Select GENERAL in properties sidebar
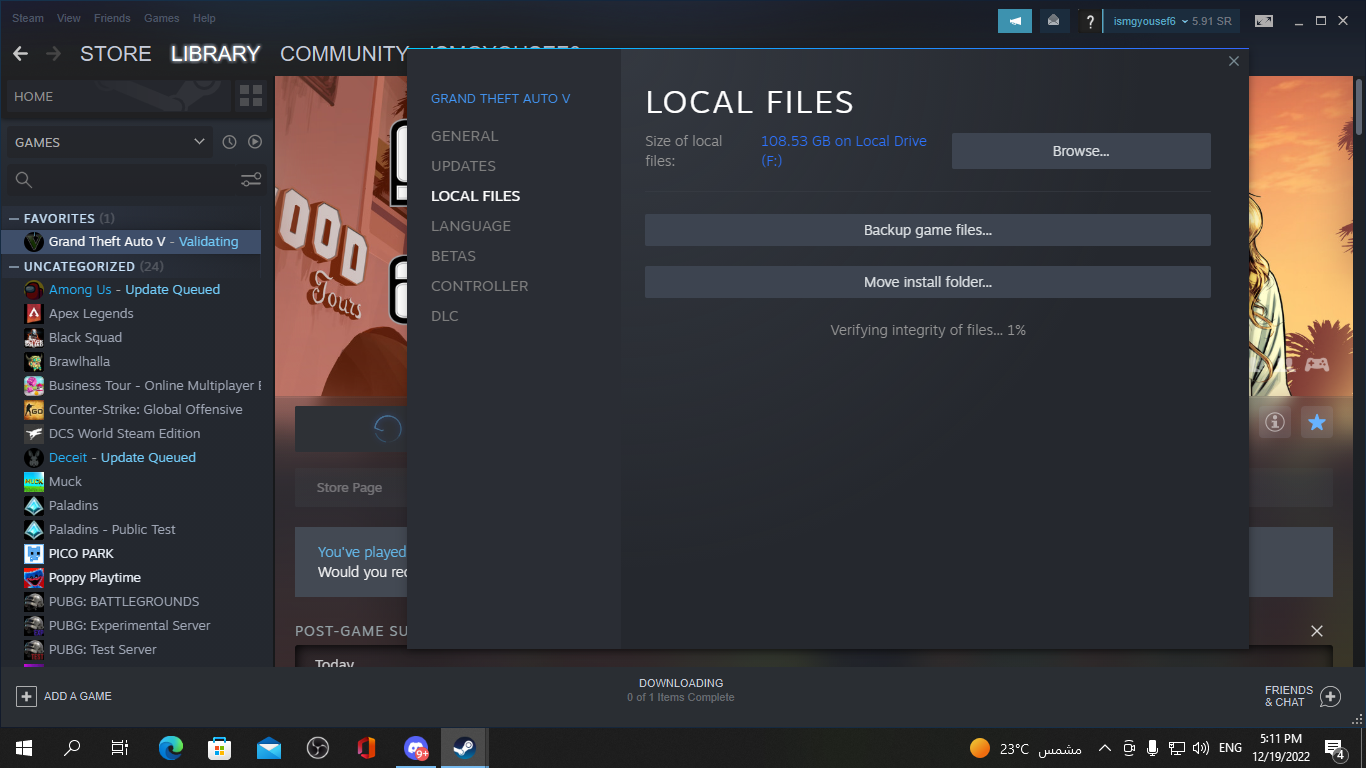Viewport: 1366px width, 768px height. point(465,136)
